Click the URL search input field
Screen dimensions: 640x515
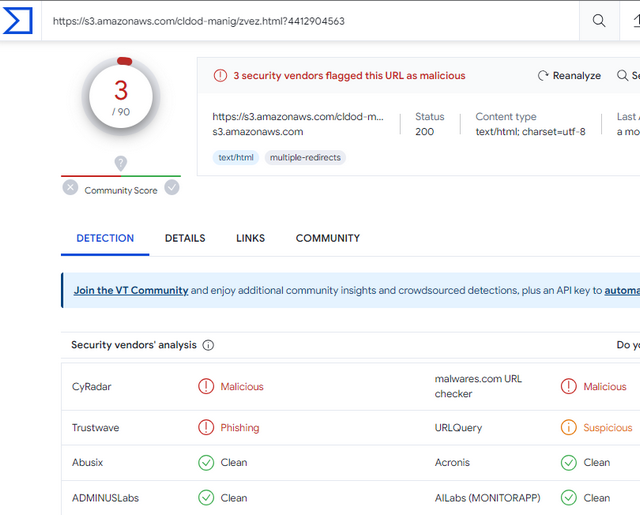(x=310, y=21)
